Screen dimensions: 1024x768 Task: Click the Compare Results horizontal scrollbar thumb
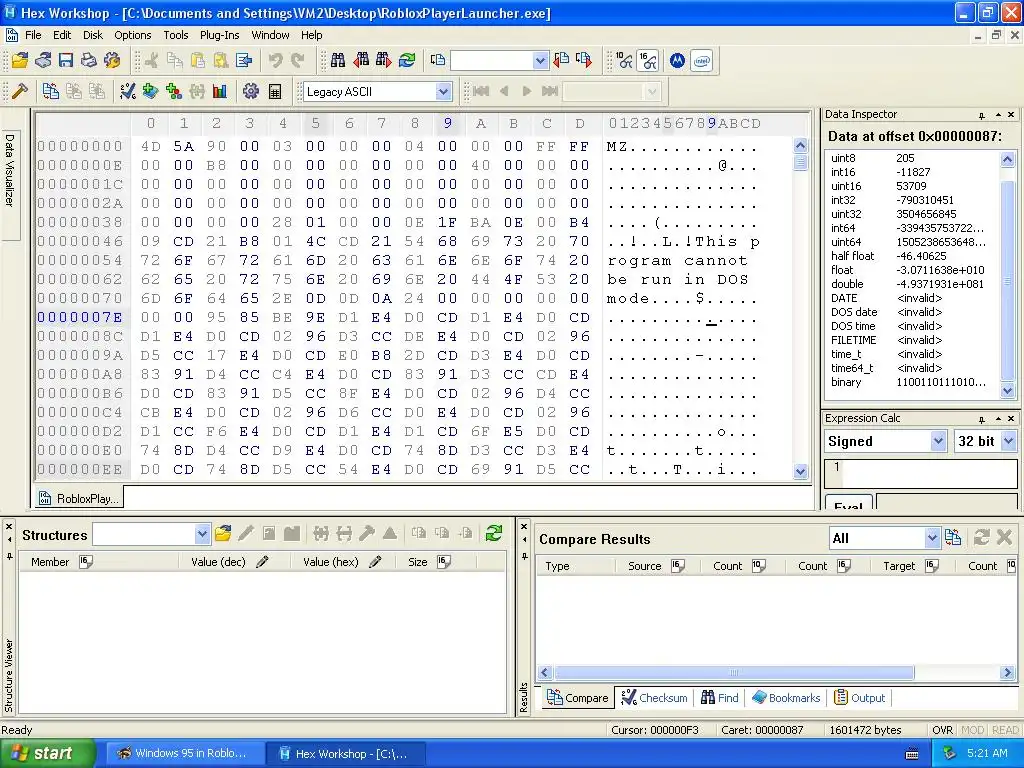[734, 672]
